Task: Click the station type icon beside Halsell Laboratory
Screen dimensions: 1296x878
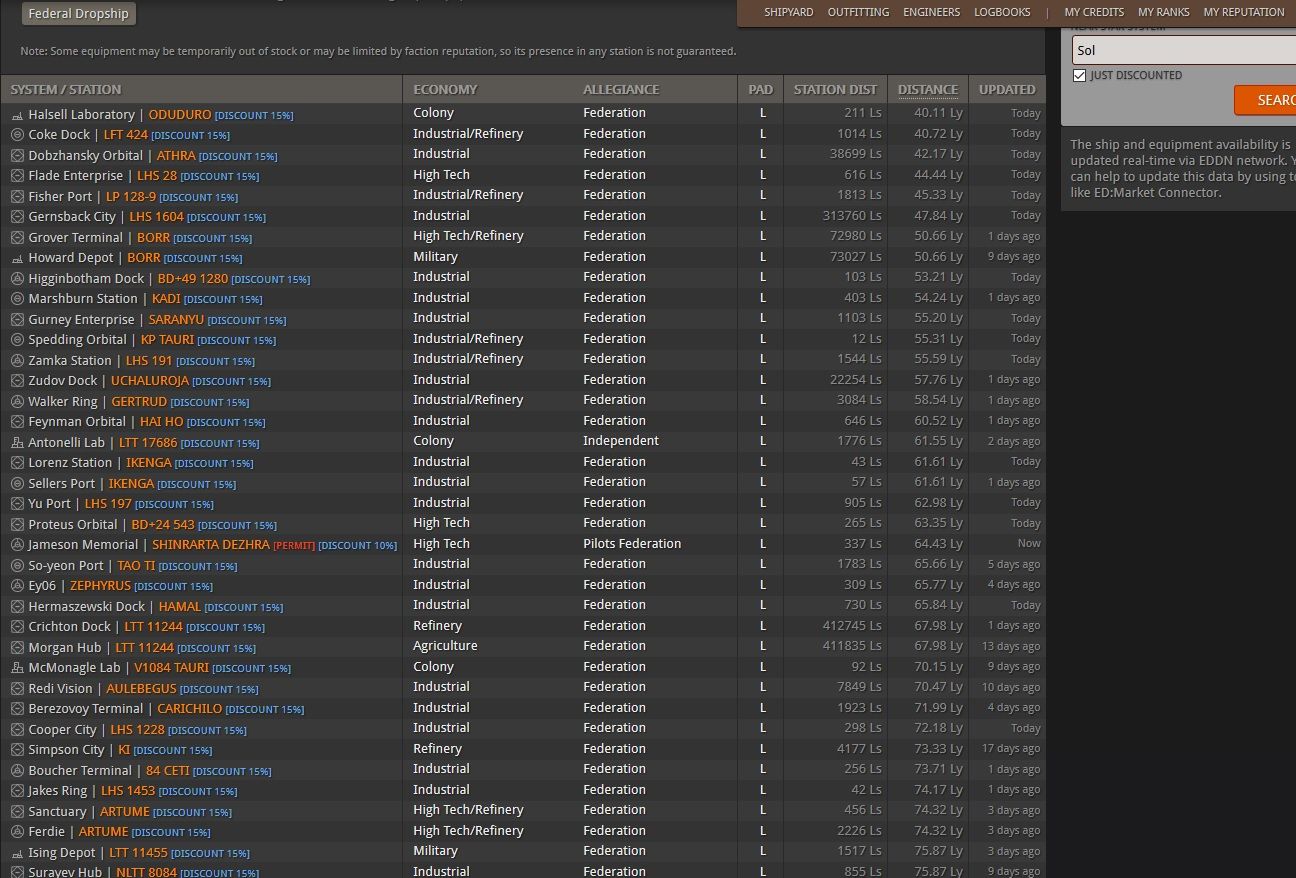Action: pyautogui.click(x=17, y=115)
